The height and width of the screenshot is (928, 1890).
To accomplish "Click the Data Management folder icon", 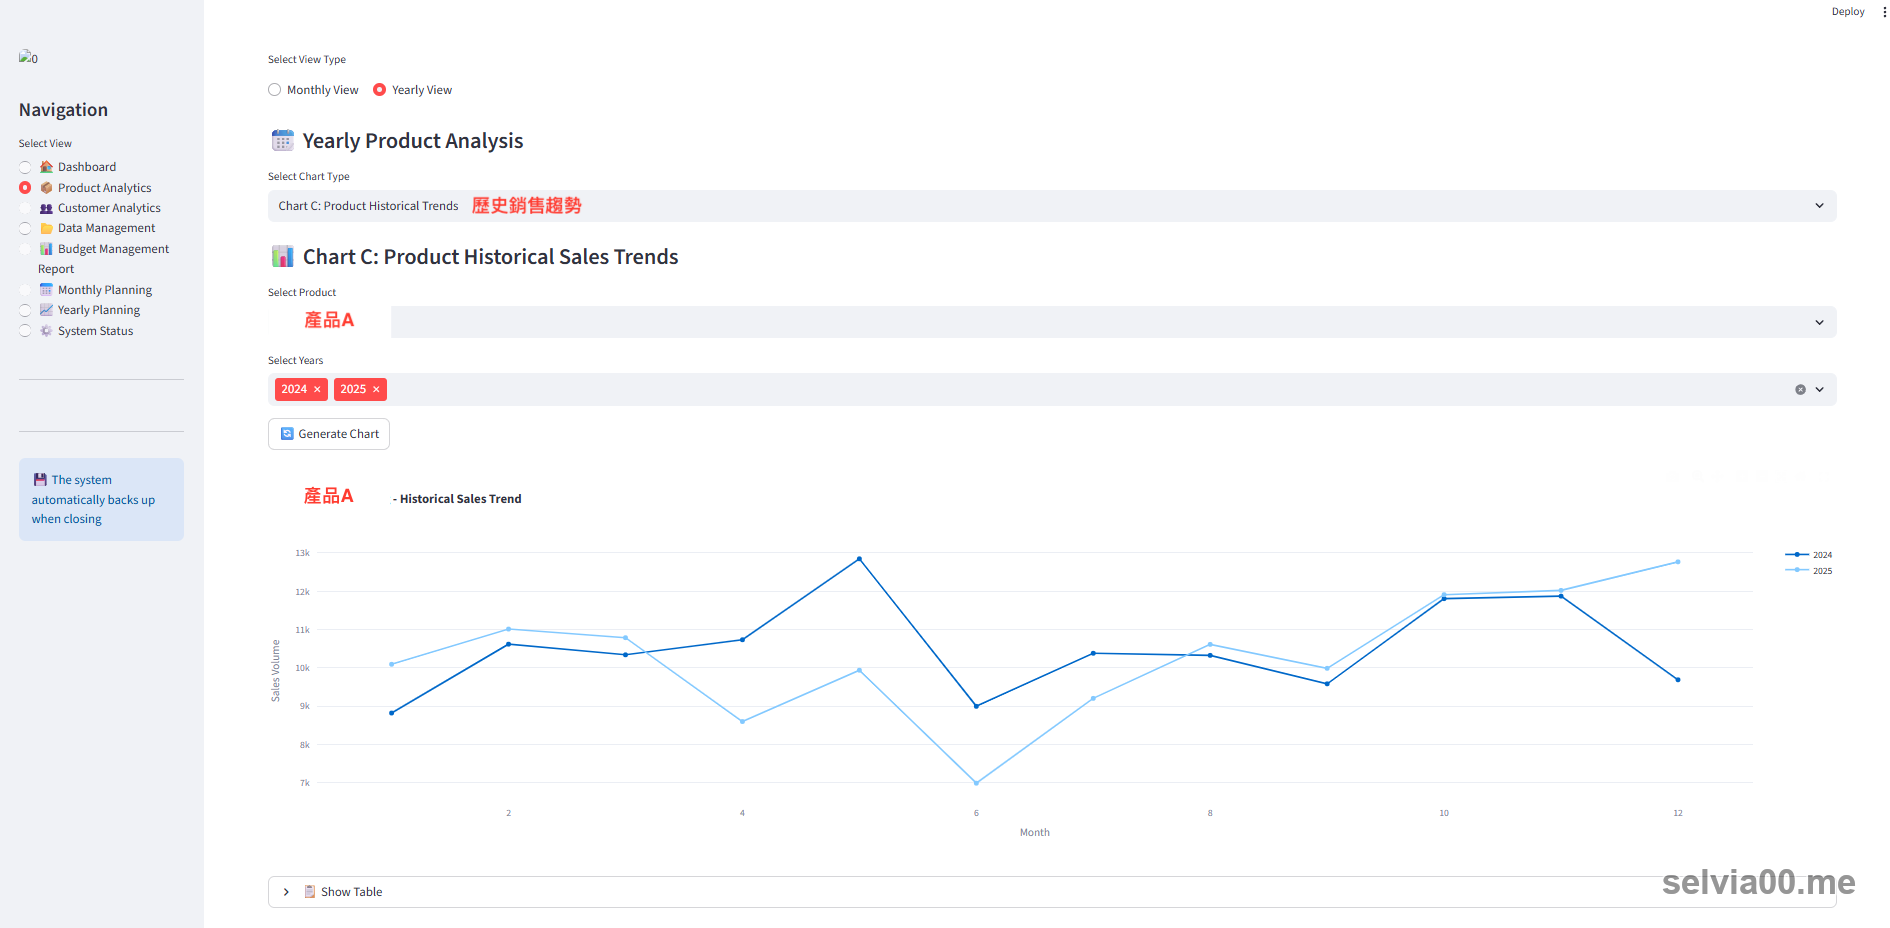I will [46, 228].
